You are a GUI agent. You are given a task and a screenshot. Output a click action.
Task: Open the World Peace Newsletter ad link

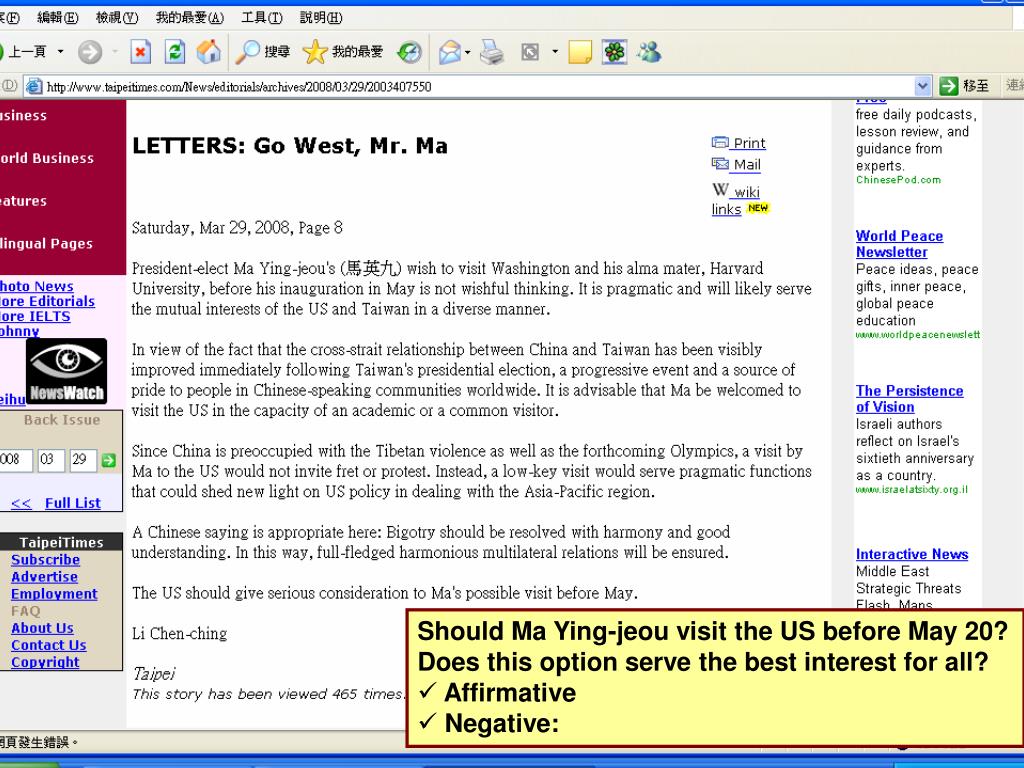(x=899, y=244)
